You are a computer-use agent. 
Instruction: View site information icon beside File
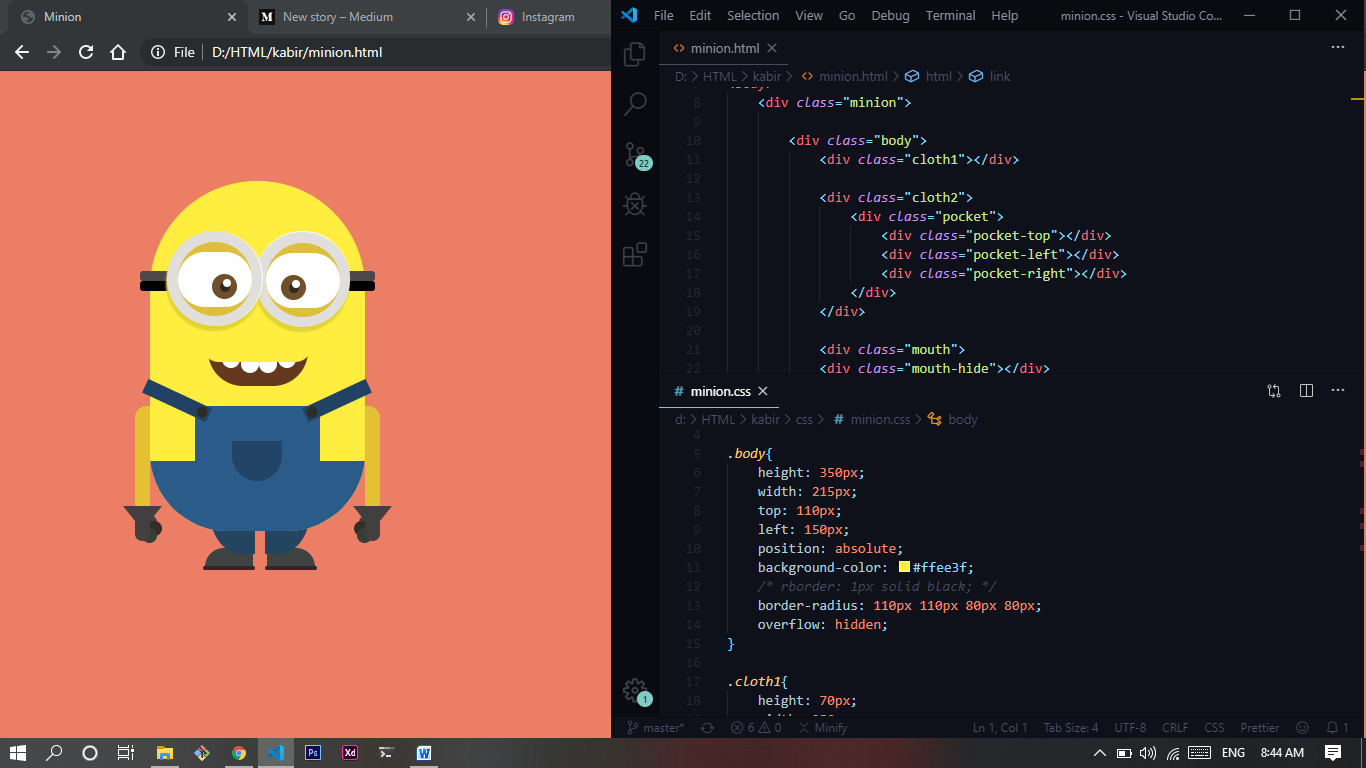(x=157, y=52)
